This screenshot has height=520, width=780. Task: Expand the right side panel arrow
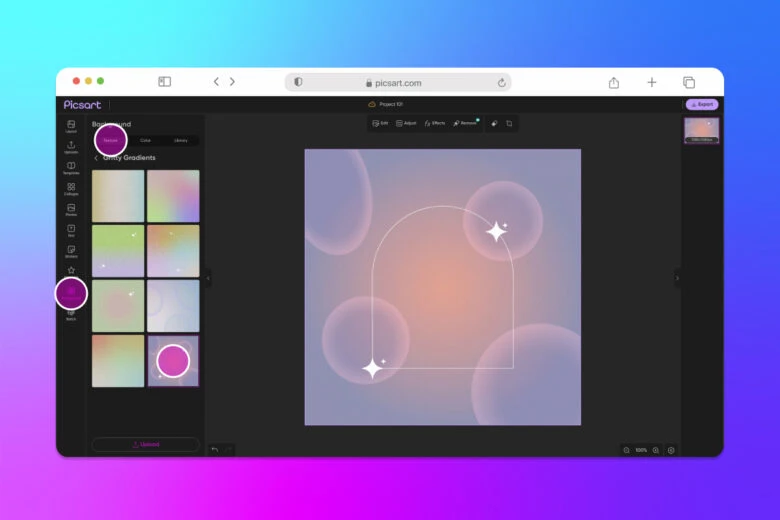pyautogui.click(x=677, y=278)
